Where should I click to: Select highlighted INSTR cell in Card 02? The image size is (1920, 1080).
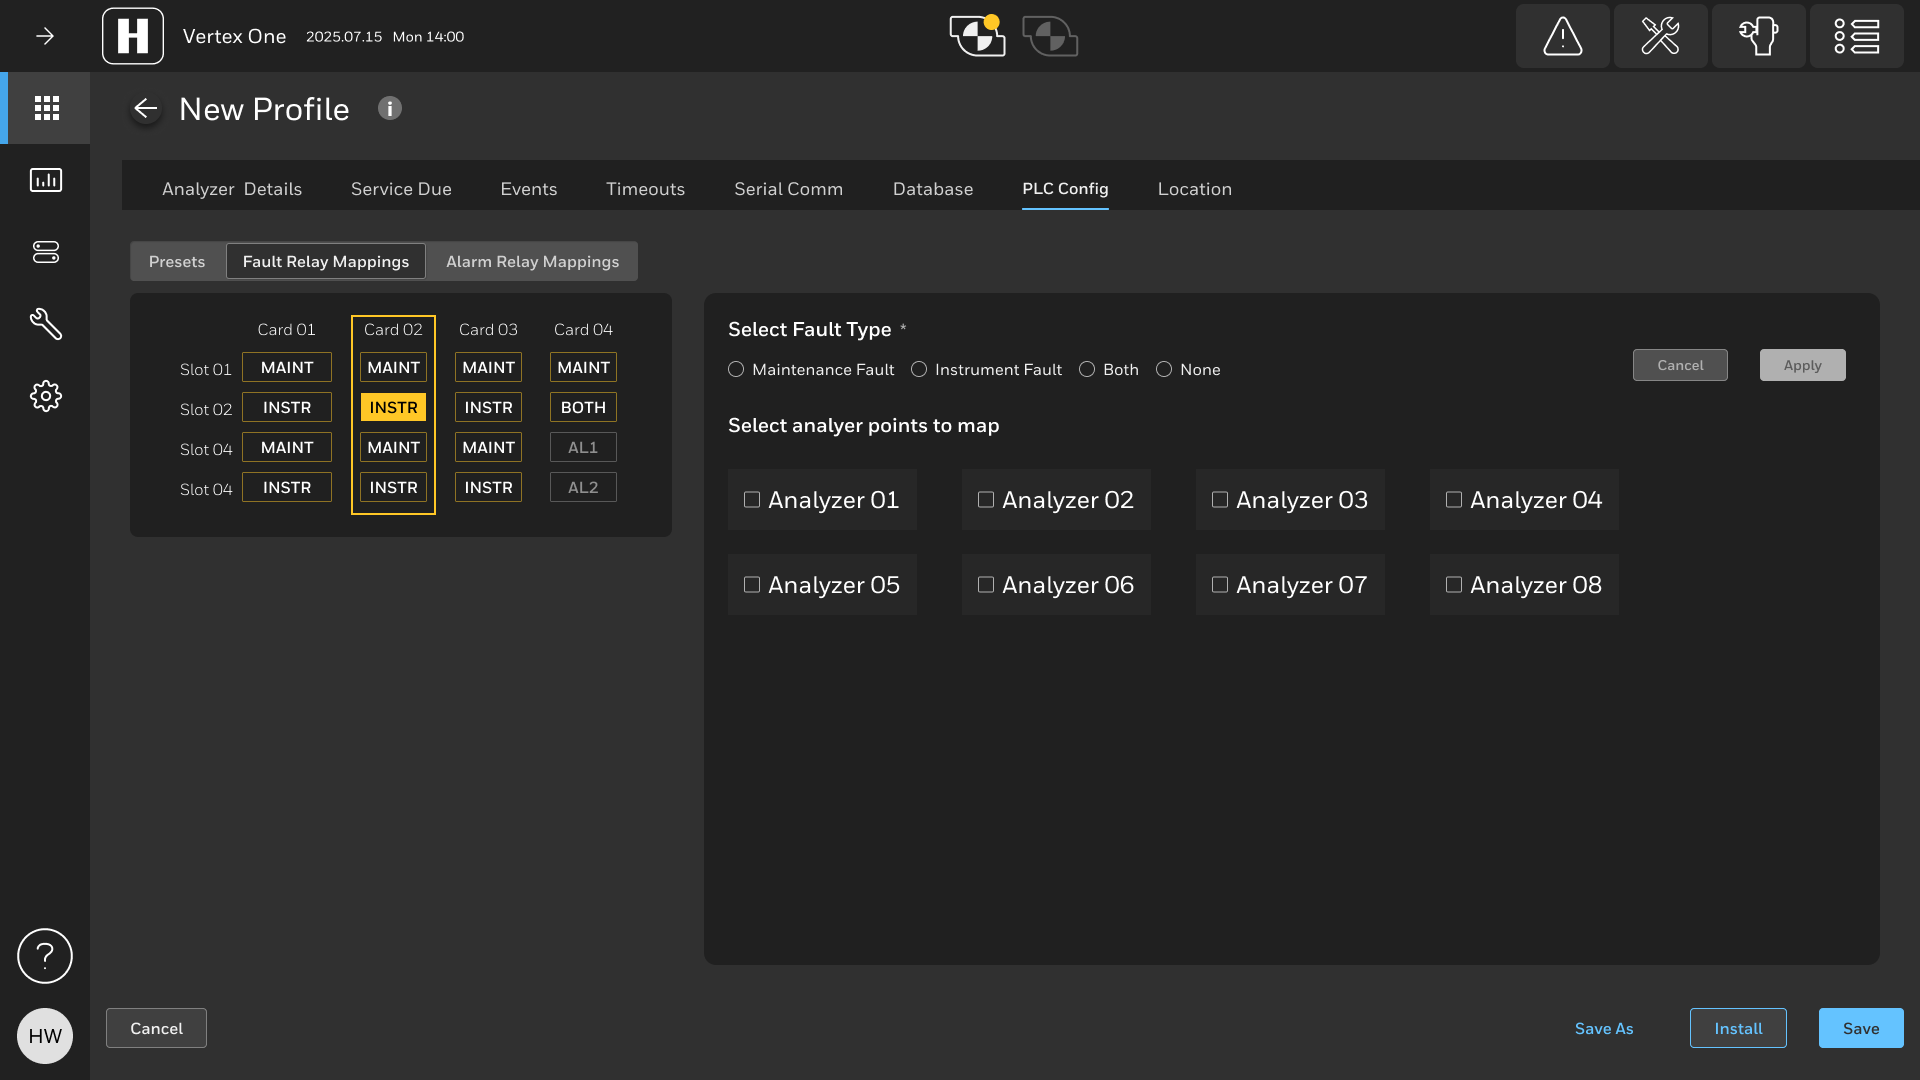pyautogui.click(x=393, y=408)
